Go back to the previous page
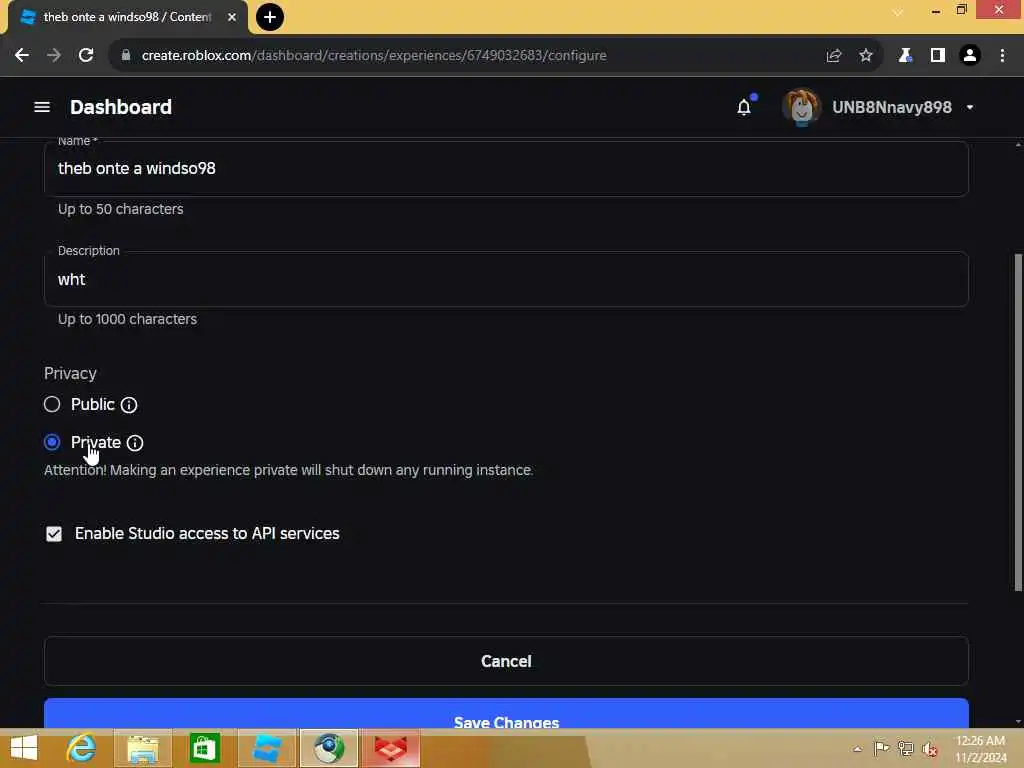1024x768 pixels. pyautogui.click(x=22, y=56)
